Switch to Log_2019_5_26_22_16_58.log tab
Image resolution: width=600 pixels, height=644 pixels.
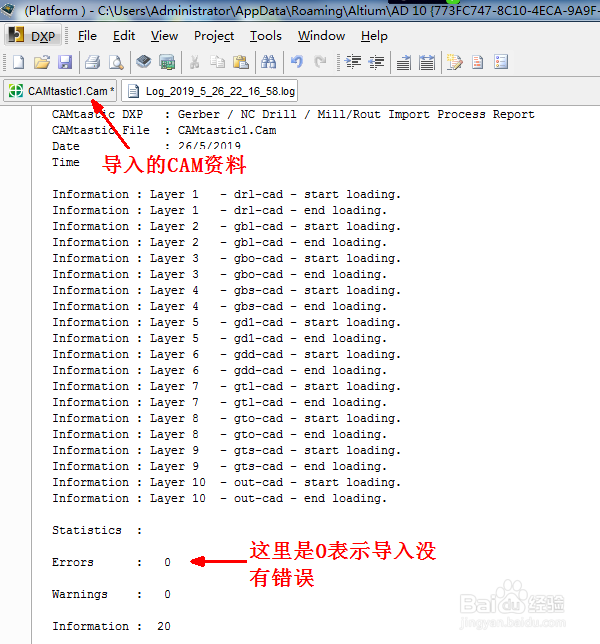[210, 91]
